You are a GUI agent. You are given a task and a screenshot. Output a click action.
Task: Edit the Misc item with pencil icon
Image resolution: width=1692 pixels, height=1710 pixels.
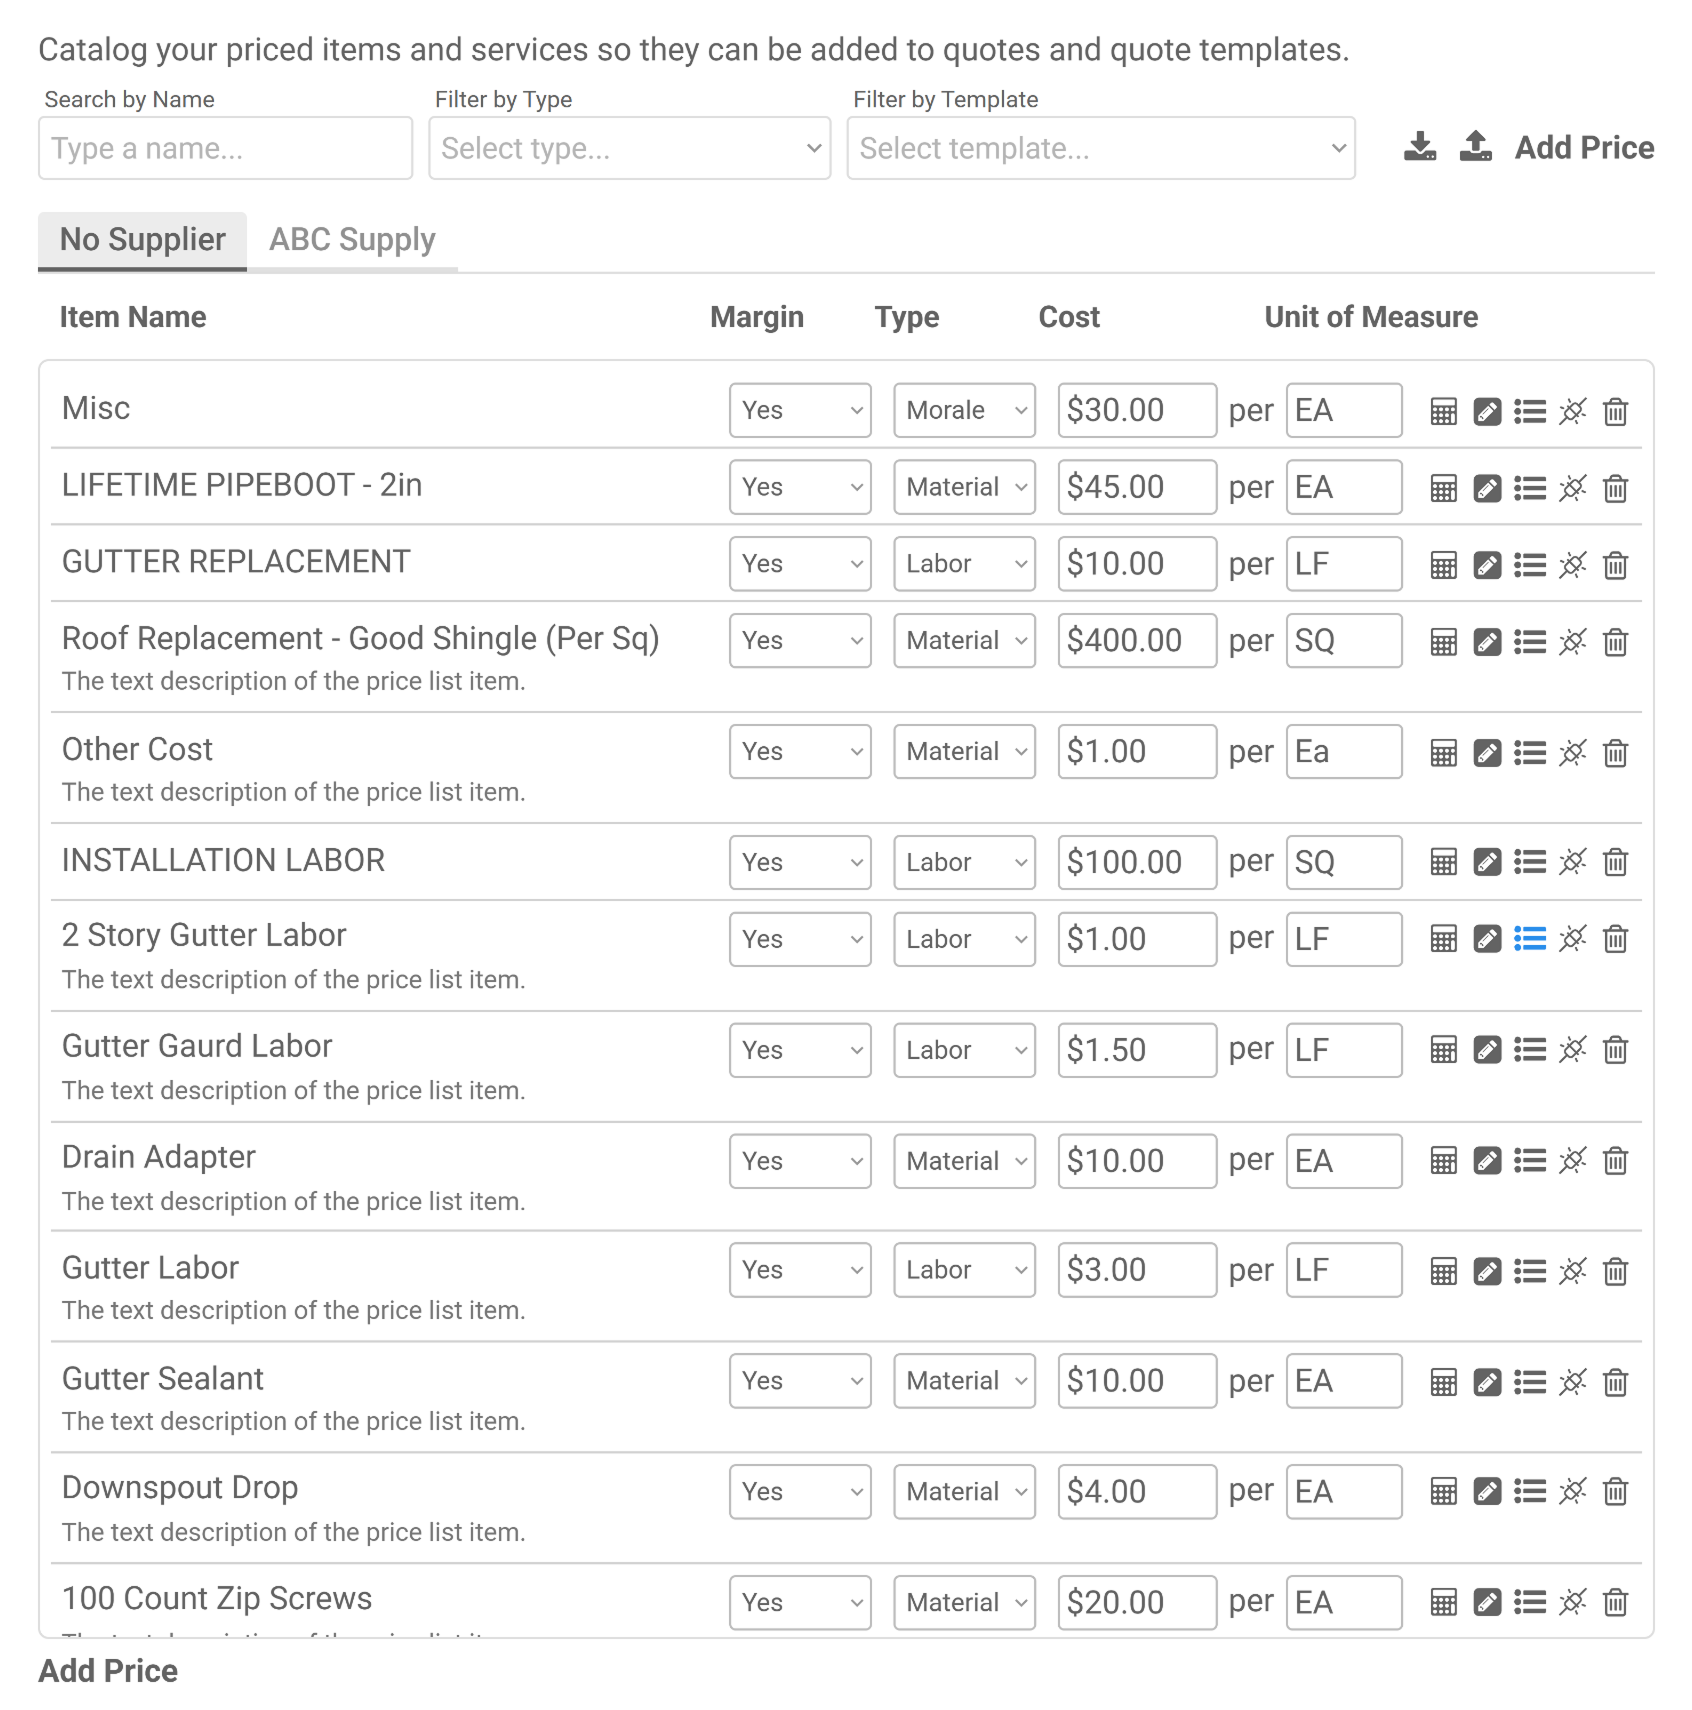coord(1487,411)
